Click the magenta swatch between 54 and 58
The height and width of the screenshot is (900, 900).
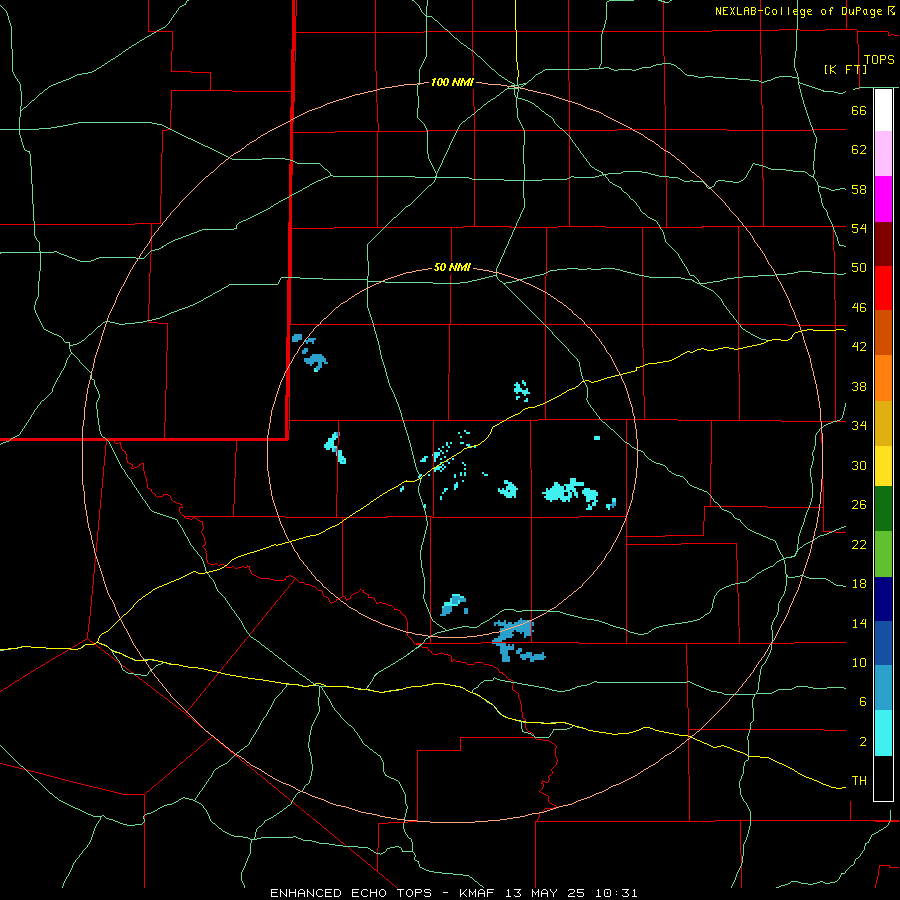click(x=883, y=199)
